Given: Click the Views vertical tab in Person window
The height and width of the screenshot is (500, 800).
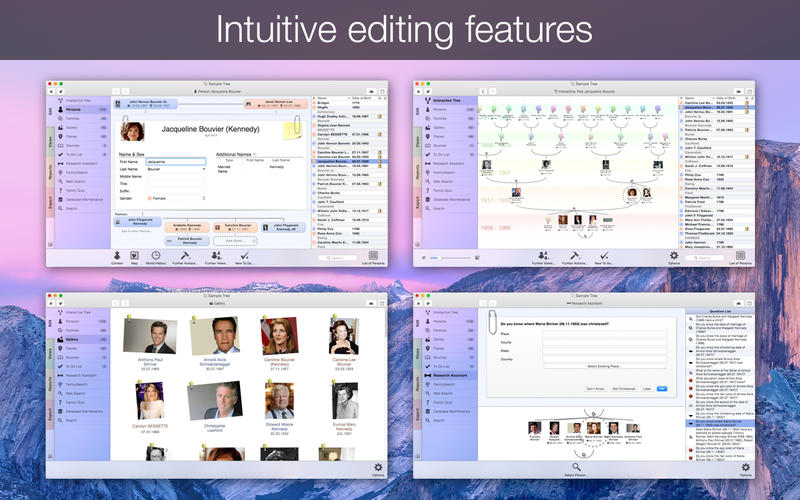Looking at the screenshot, I should (50, 141).
